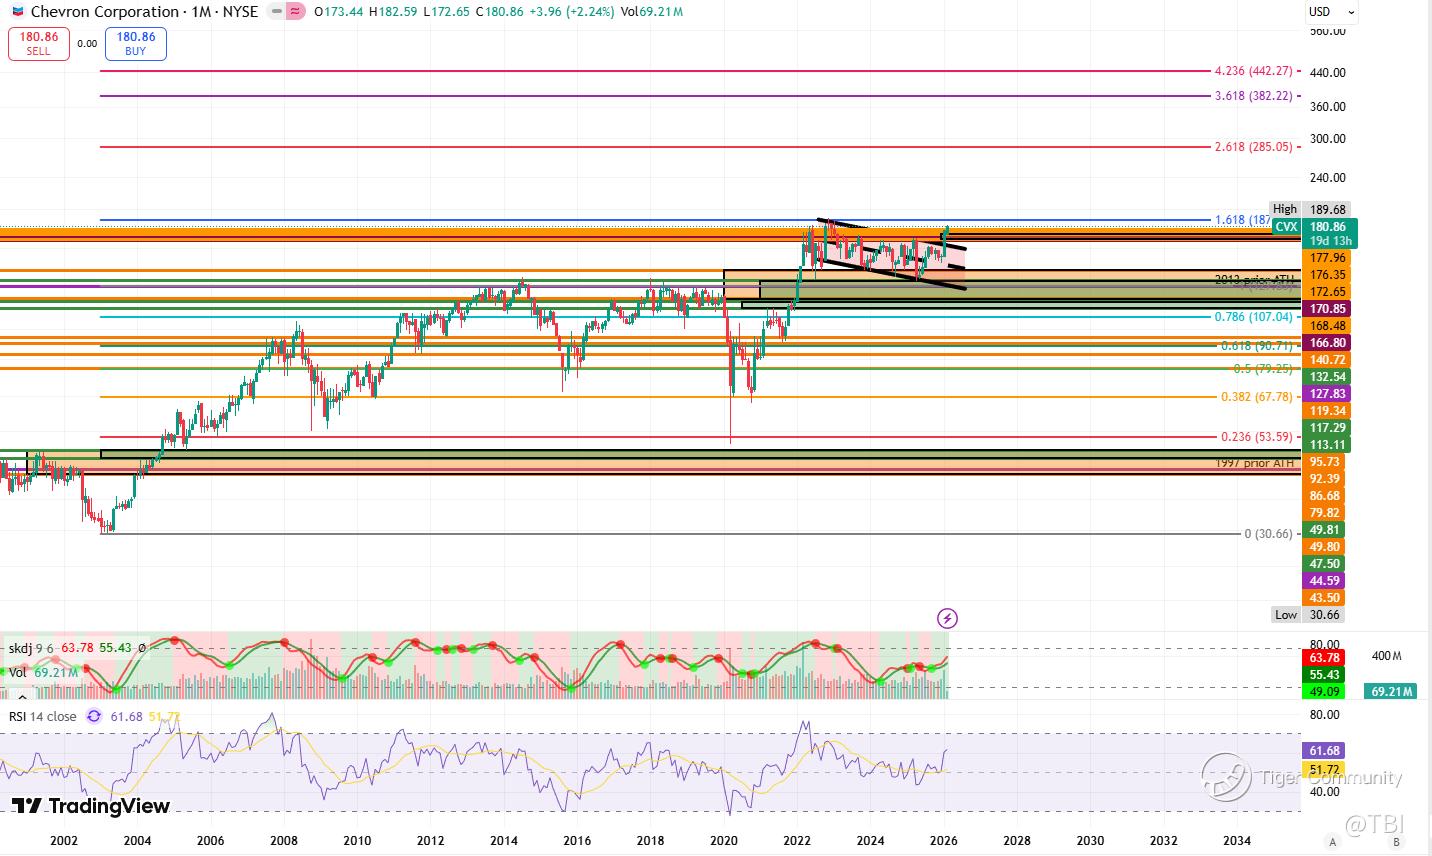Click the 2008 label on the time axis
This screenshot has width=1432, height=856.
click(284, 842)
